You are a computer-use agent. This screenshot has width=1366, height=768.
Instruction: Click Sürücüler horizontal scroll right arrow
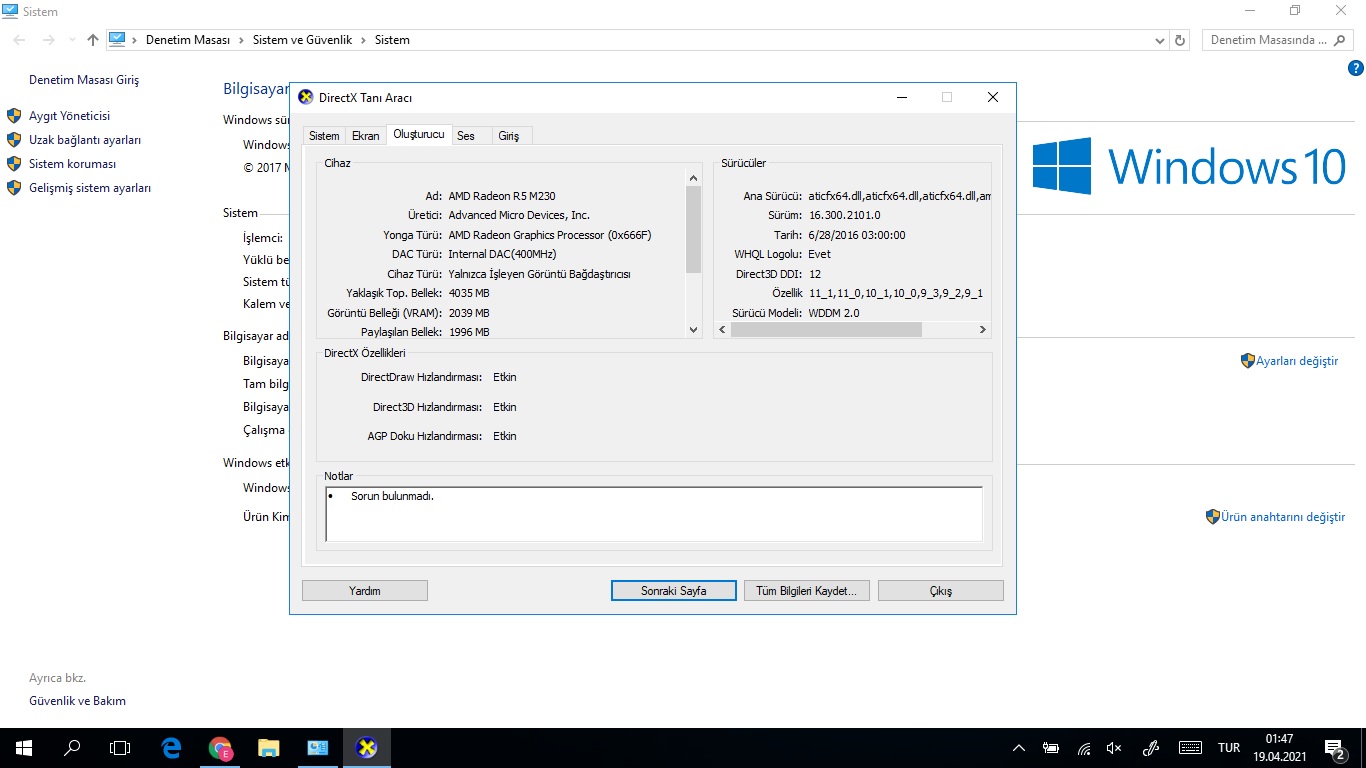tap(983, 329)
